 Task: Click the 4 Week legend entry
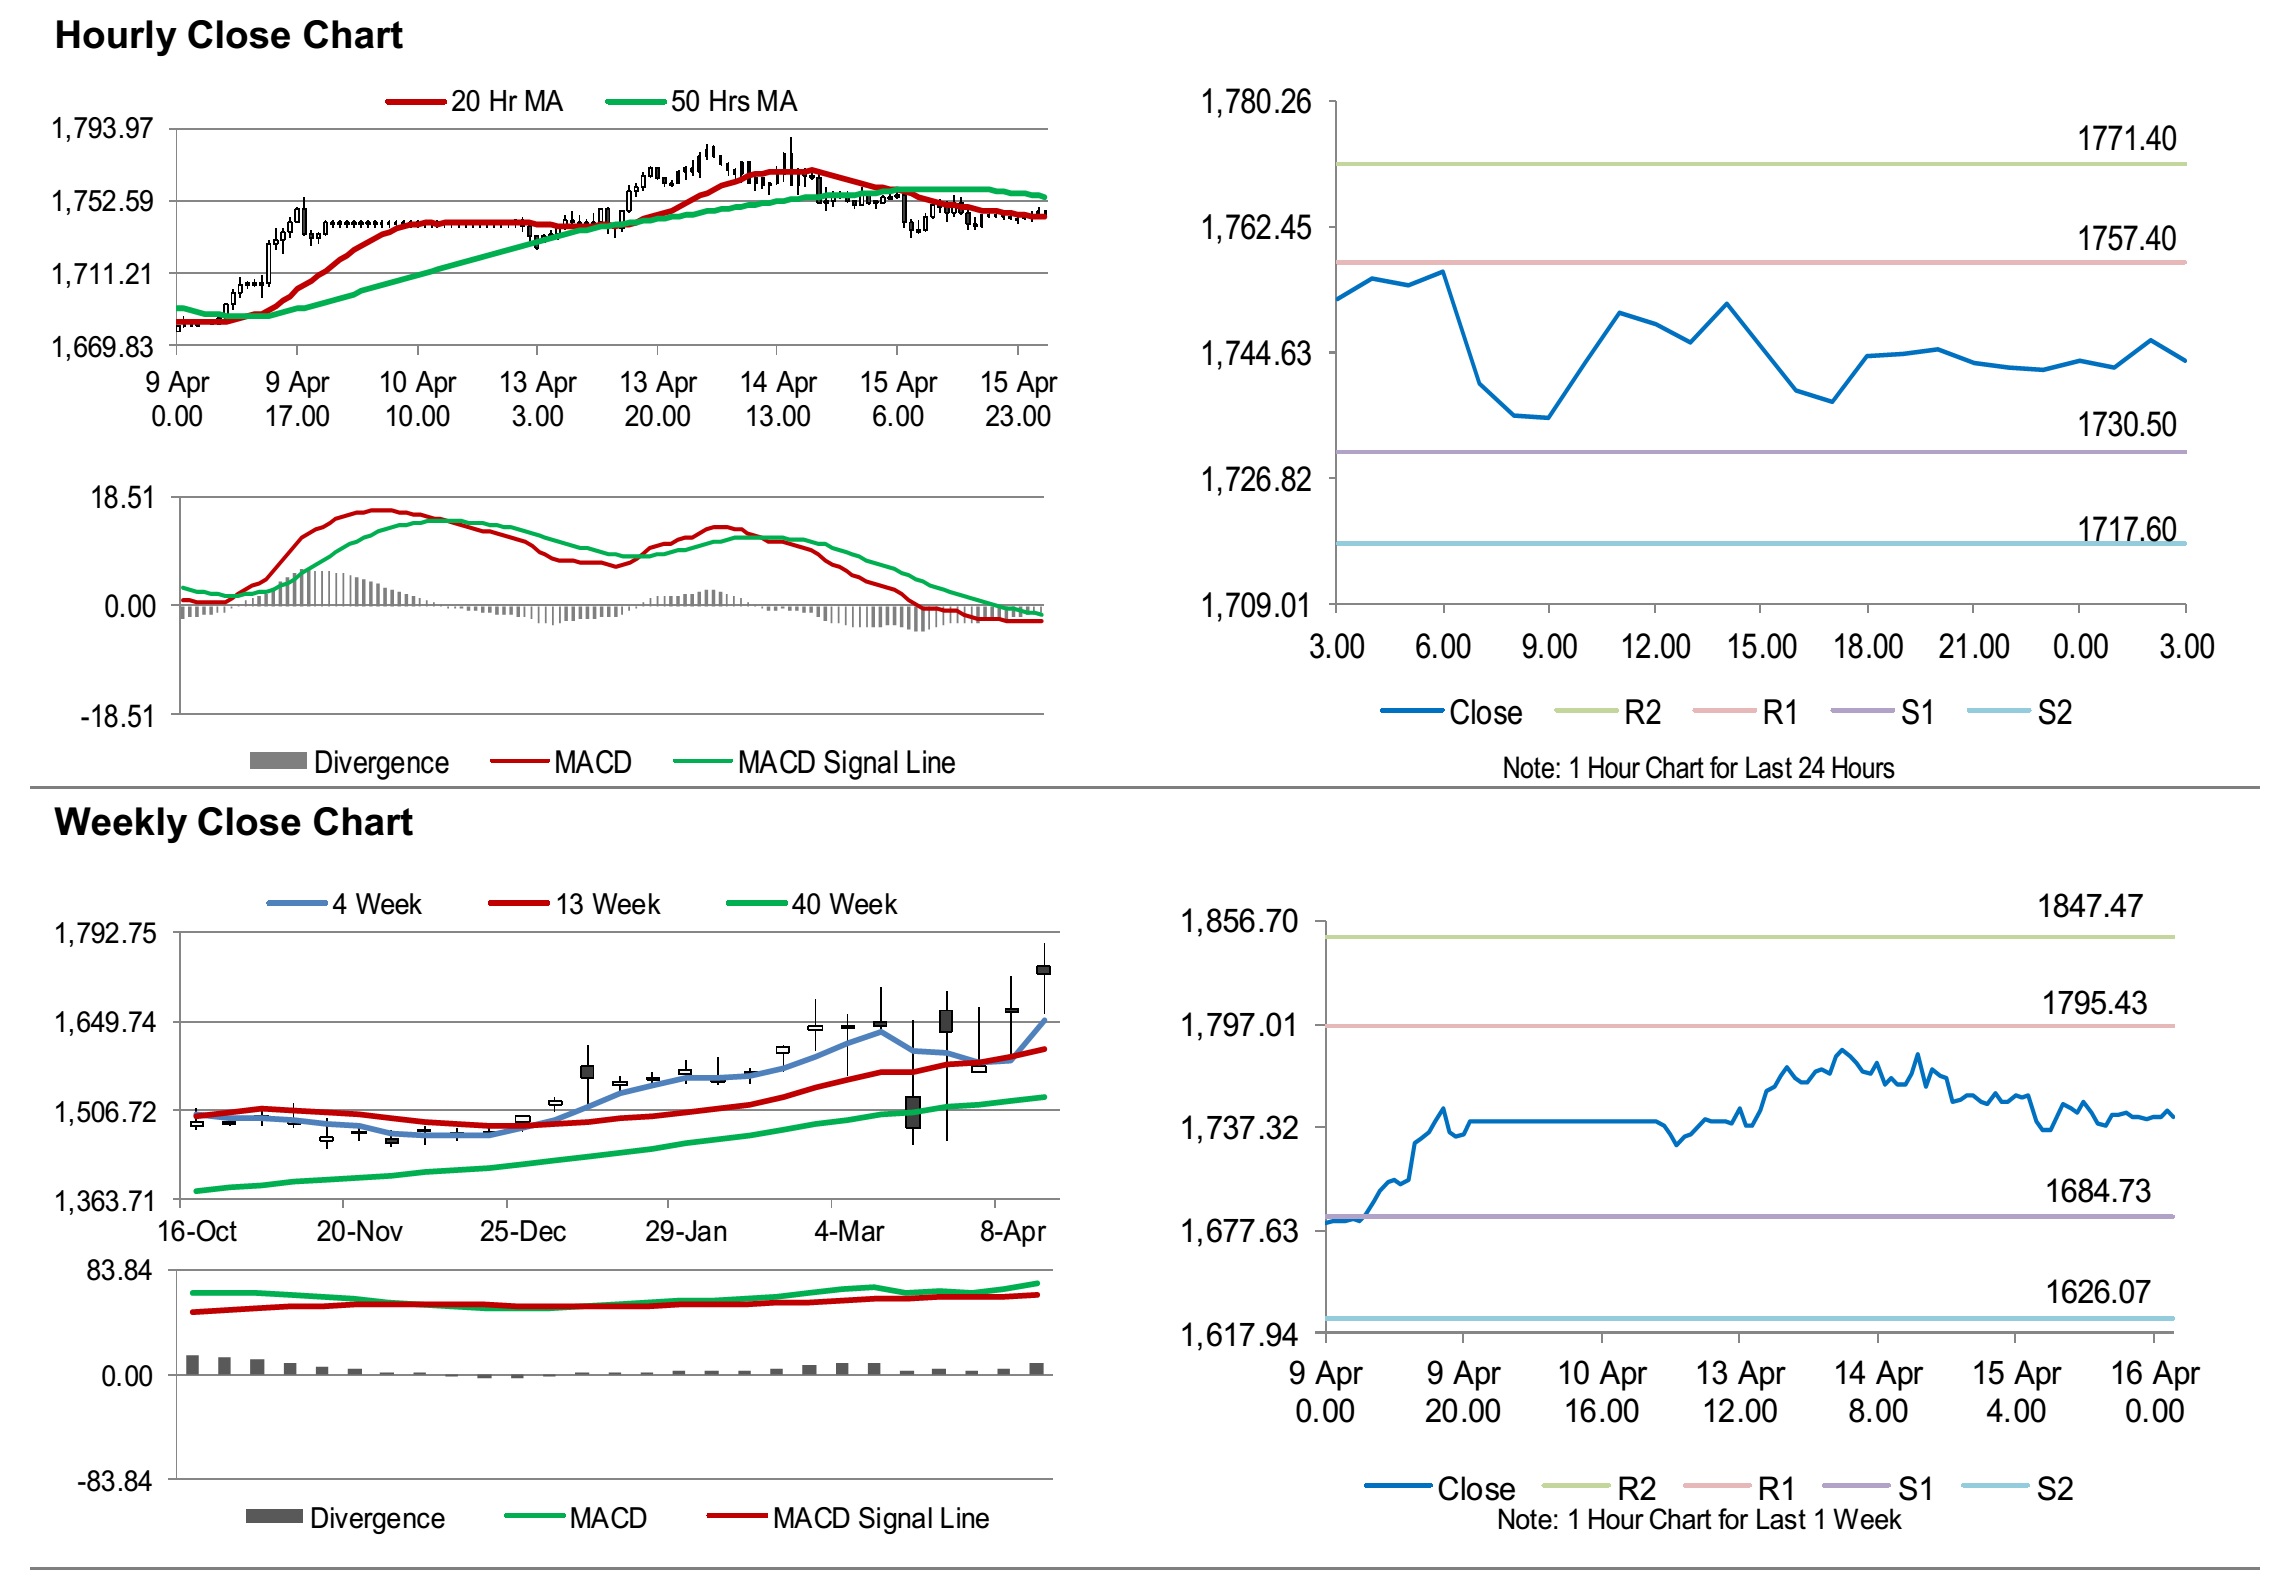[376, 905]
